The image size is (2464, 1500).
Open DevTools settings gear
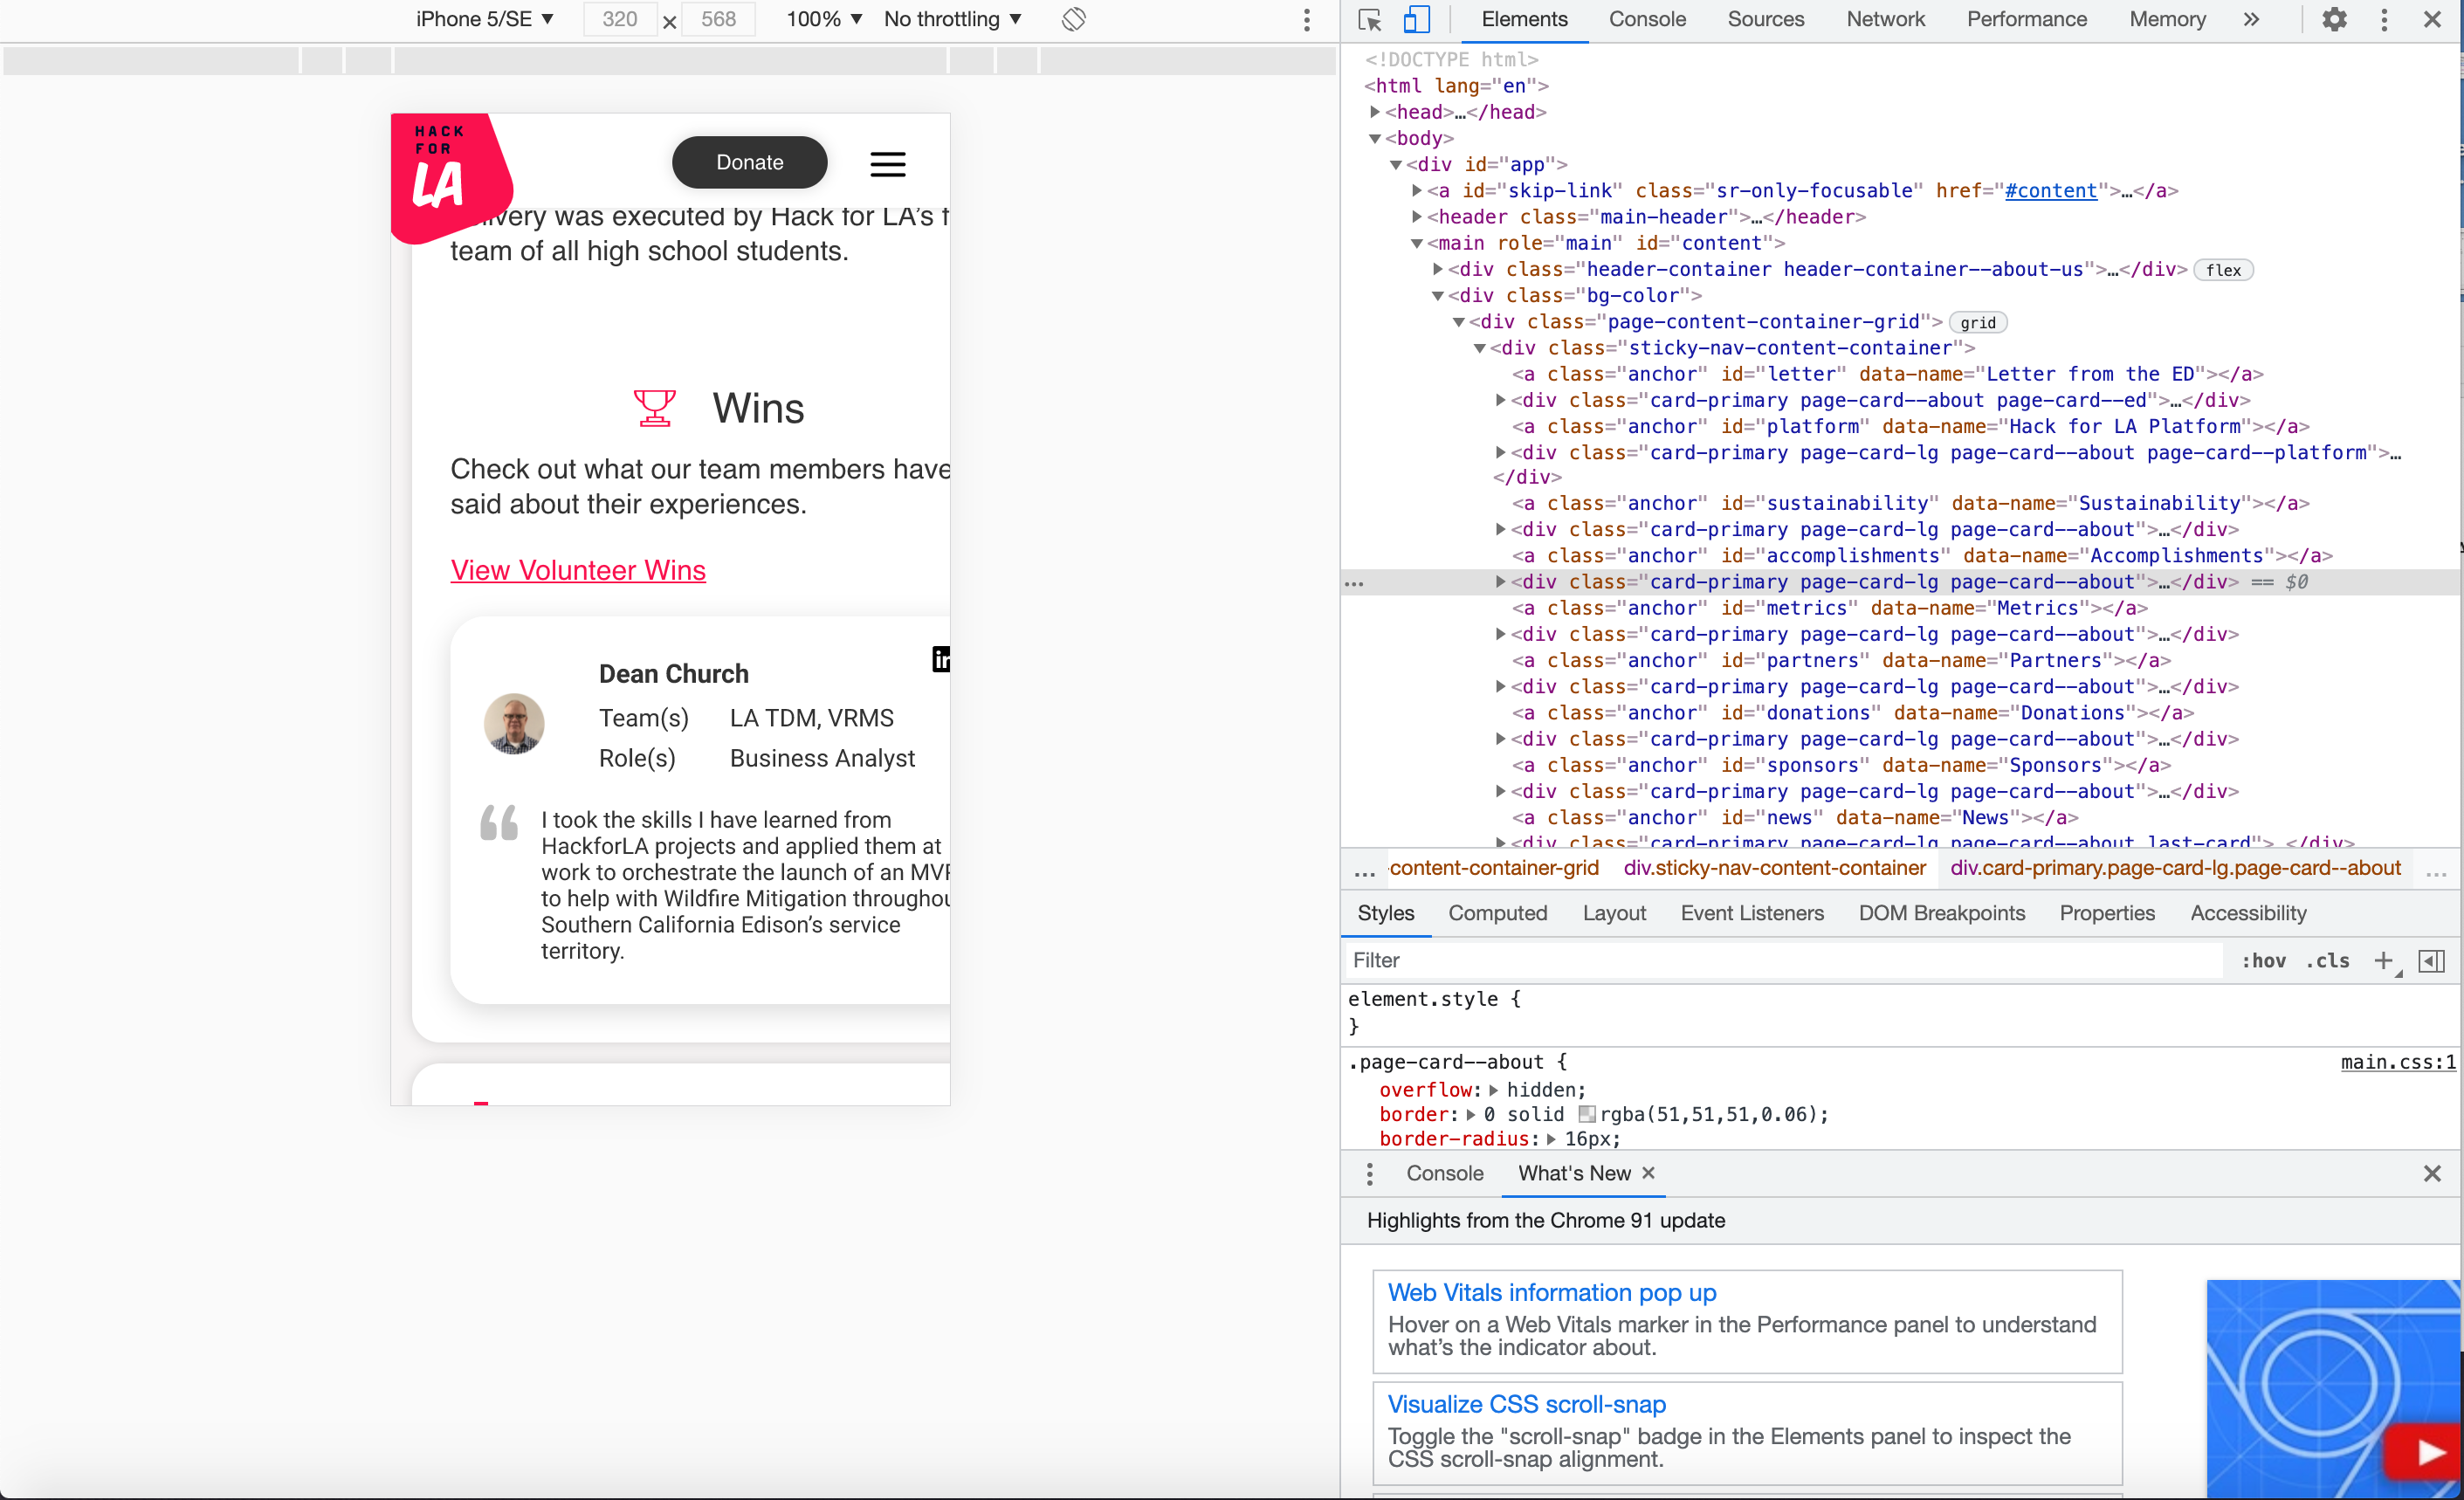click(x=2333, y=20)
